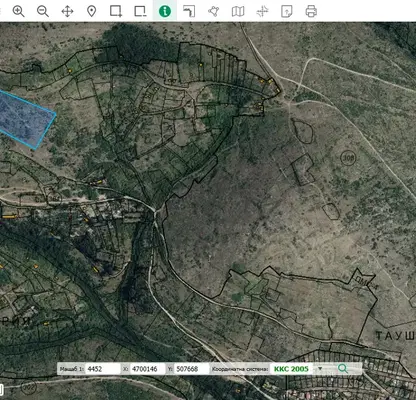Screen dimensions: 416x400
Task: Choose the remove rectangle selection tool
Action: coord(140,11)
